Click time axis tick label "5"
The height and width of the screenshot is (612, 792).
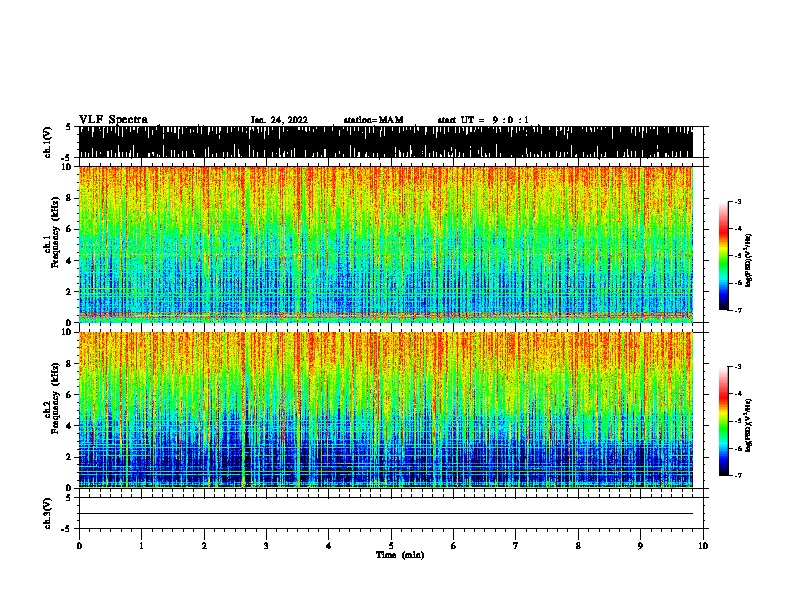coord(391,546)
